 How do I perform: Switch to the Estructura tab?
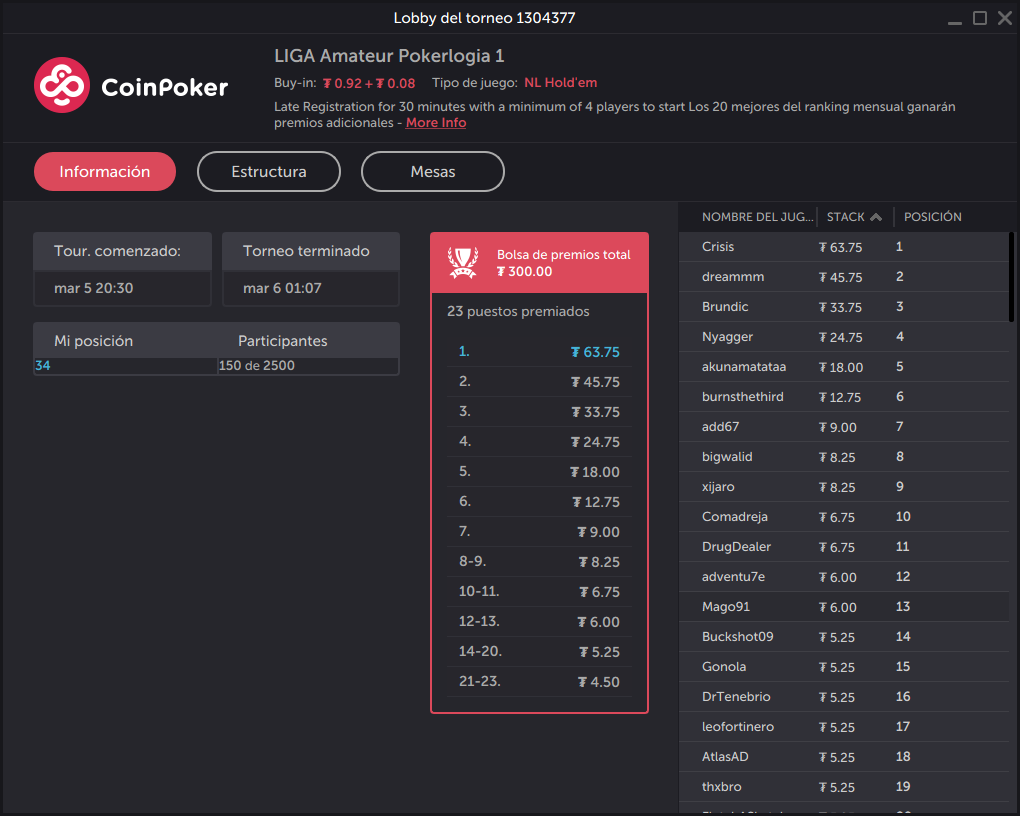pyautogui.click(x=268, y=171)
